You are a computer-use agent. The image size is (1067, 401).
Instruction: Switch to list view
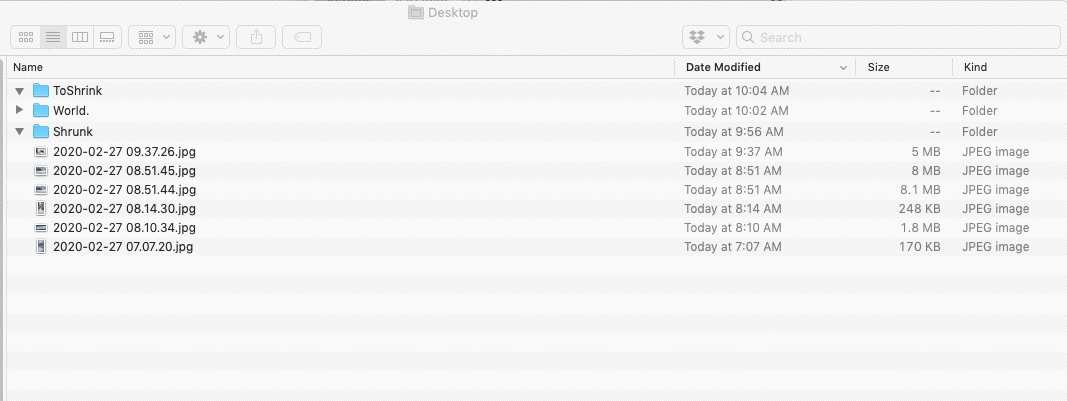(53, 37)
